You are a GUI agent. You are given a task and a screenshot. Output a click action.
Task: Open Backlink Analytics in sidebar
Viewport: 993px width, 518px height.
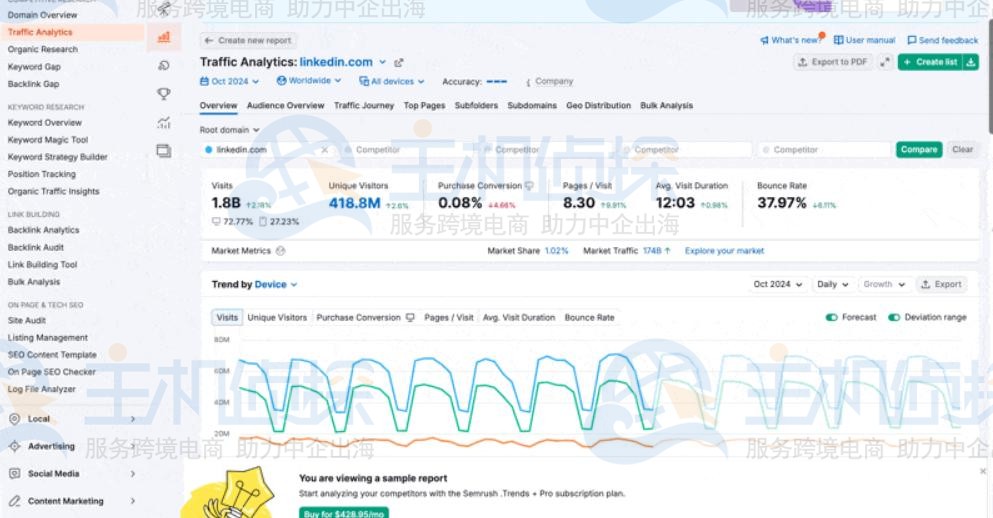(43, 231)
